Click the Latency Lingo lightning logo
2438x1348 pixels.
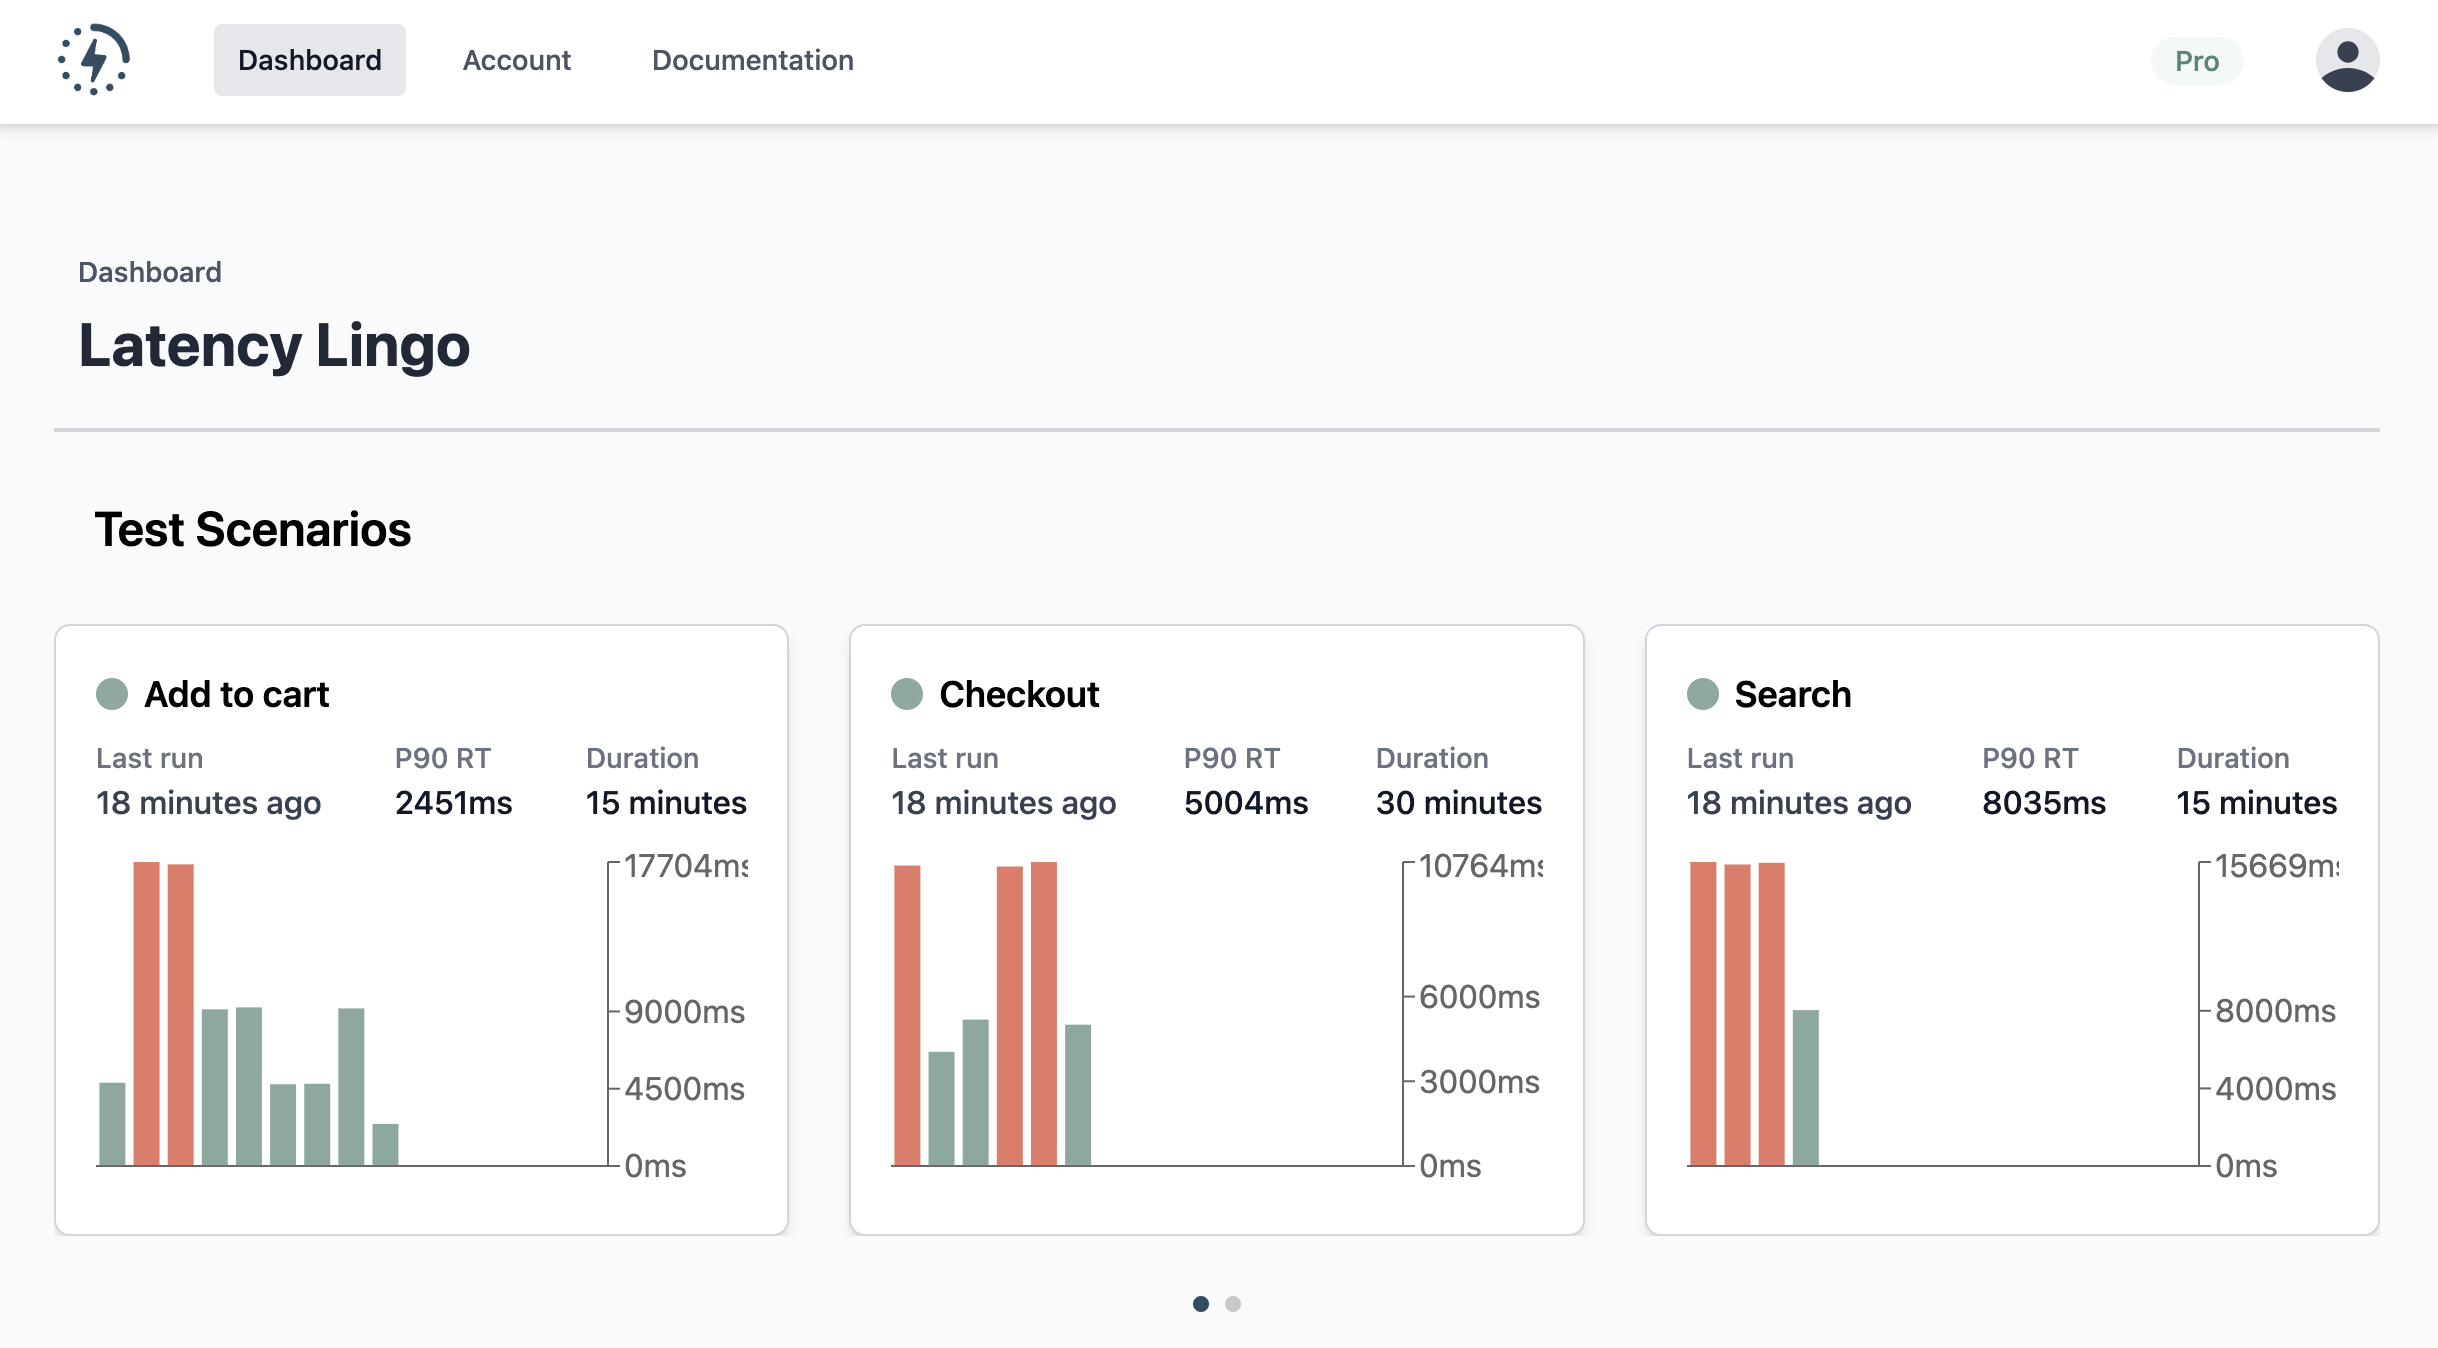pos(94,60)
